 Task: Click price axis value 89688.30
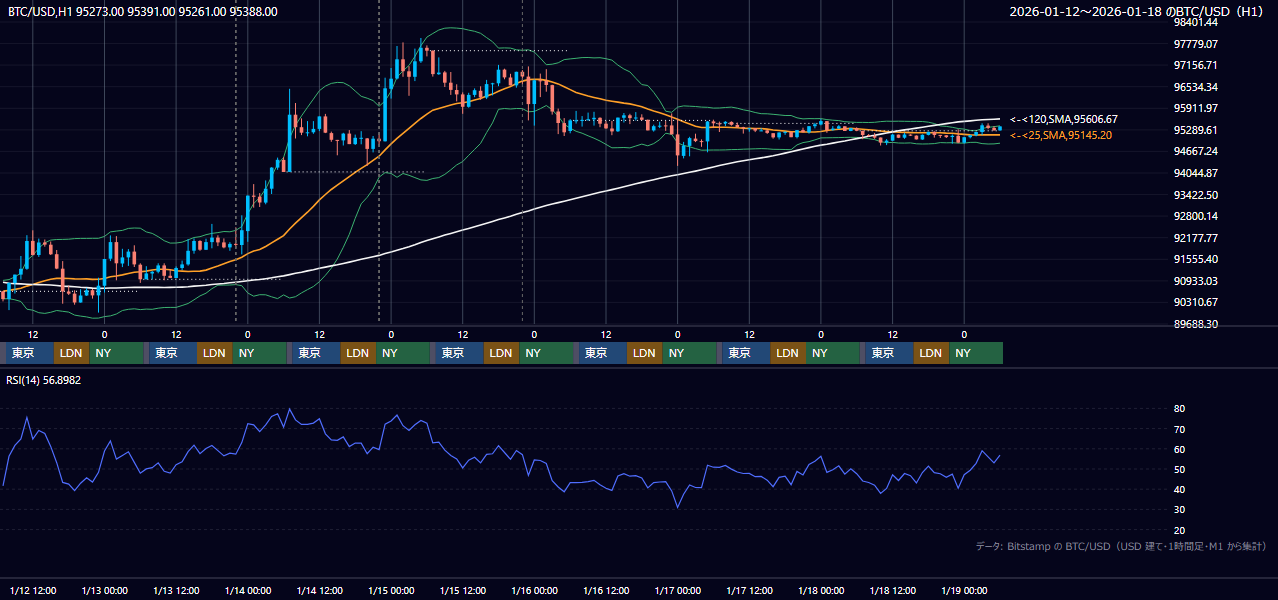tap(1195, 324)
